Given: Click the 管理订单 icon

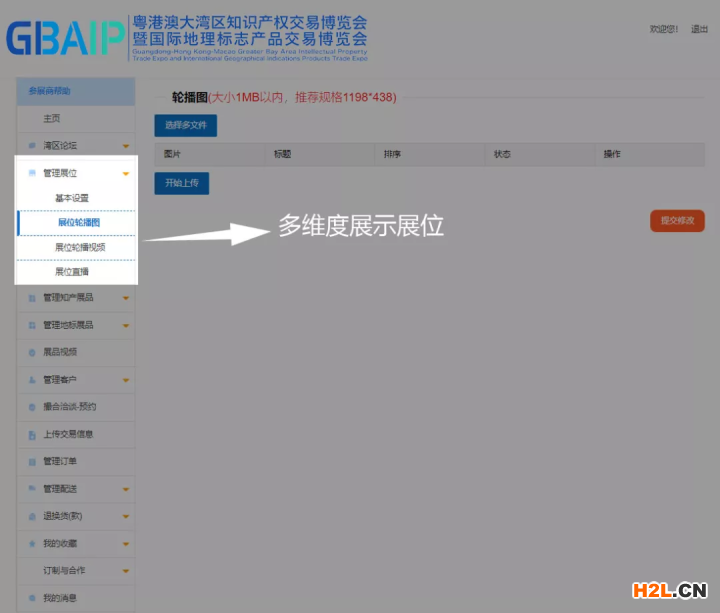Looking at the screenshot, I should (32, 461).
